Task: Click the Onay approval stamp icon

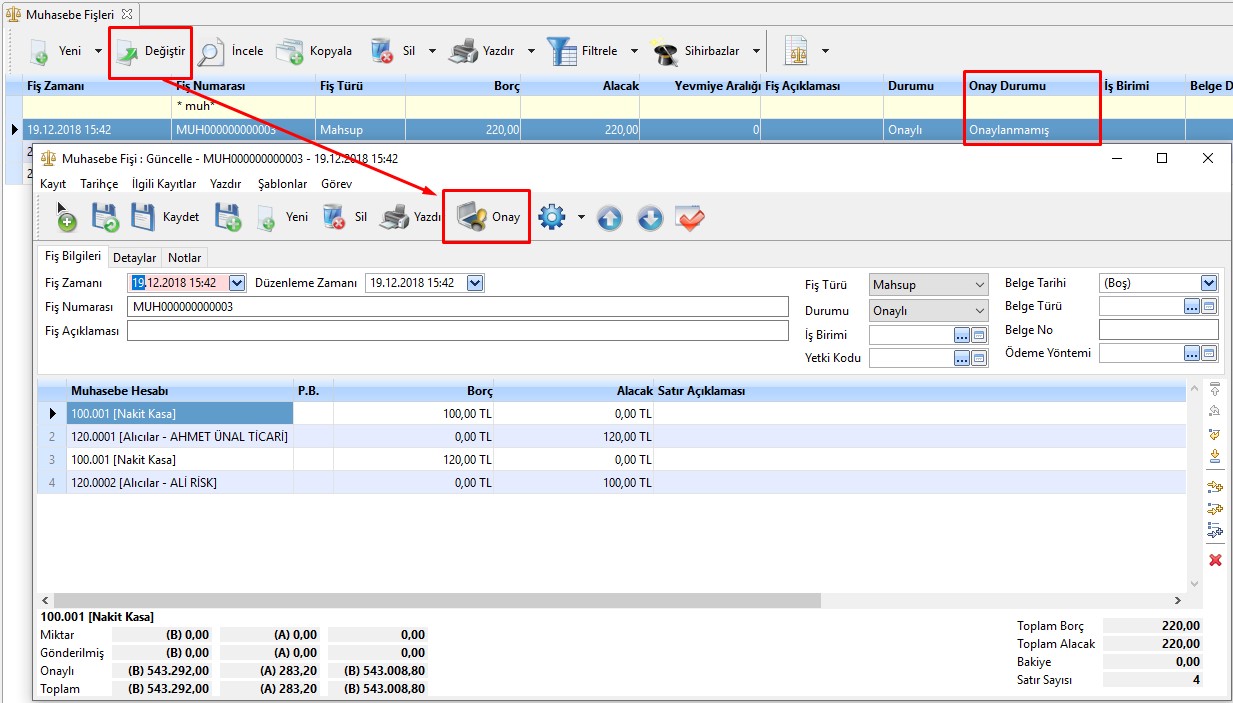Action: (x=471, y=217)
